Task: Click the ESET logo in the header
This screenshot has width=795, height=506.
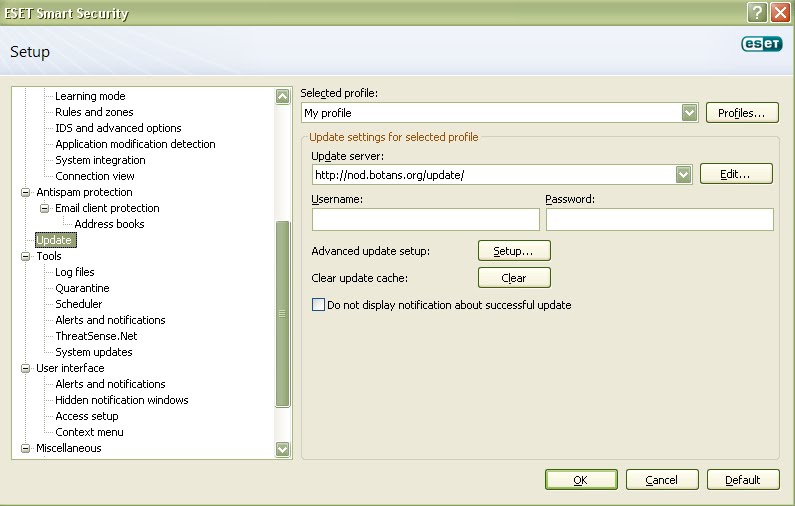Action: [x=762, y=44]
